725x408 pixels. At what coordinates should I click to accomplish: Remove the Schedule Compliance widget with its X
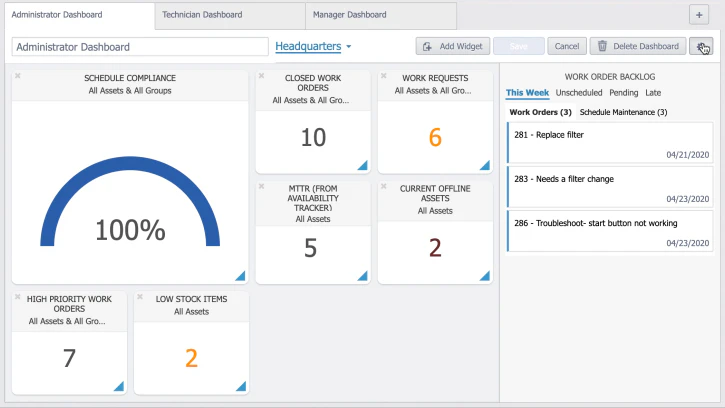pyautogui.click(x=18, y=75)
